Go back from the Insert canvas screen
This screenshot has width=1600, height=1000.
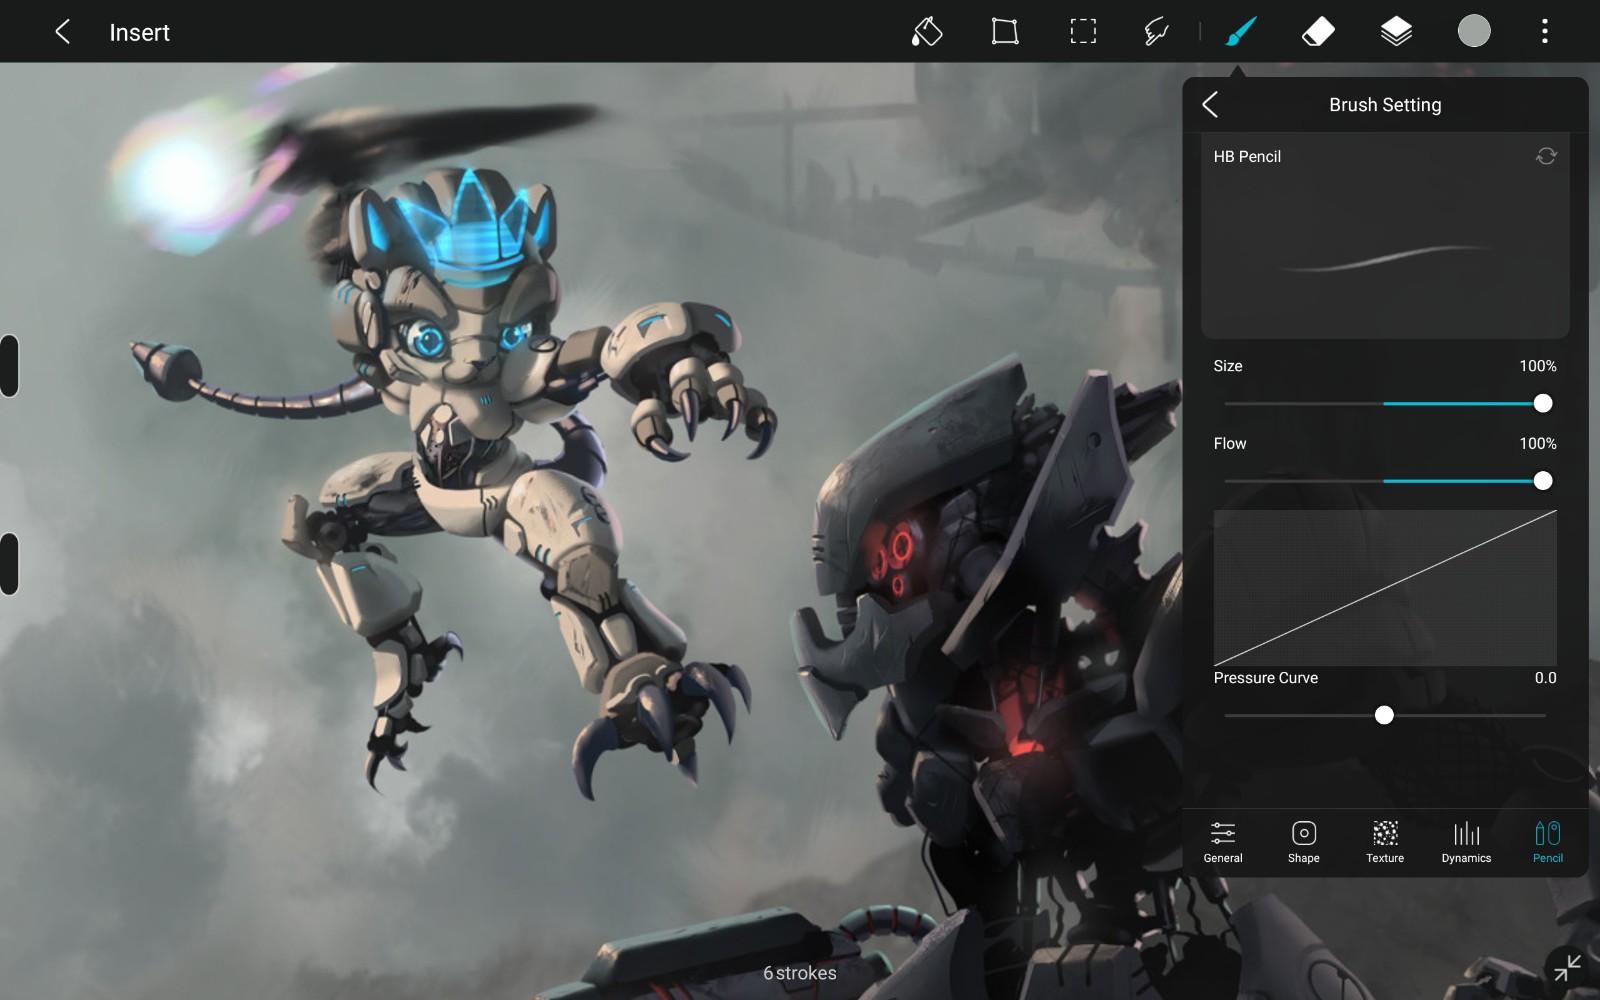point(62,32)
